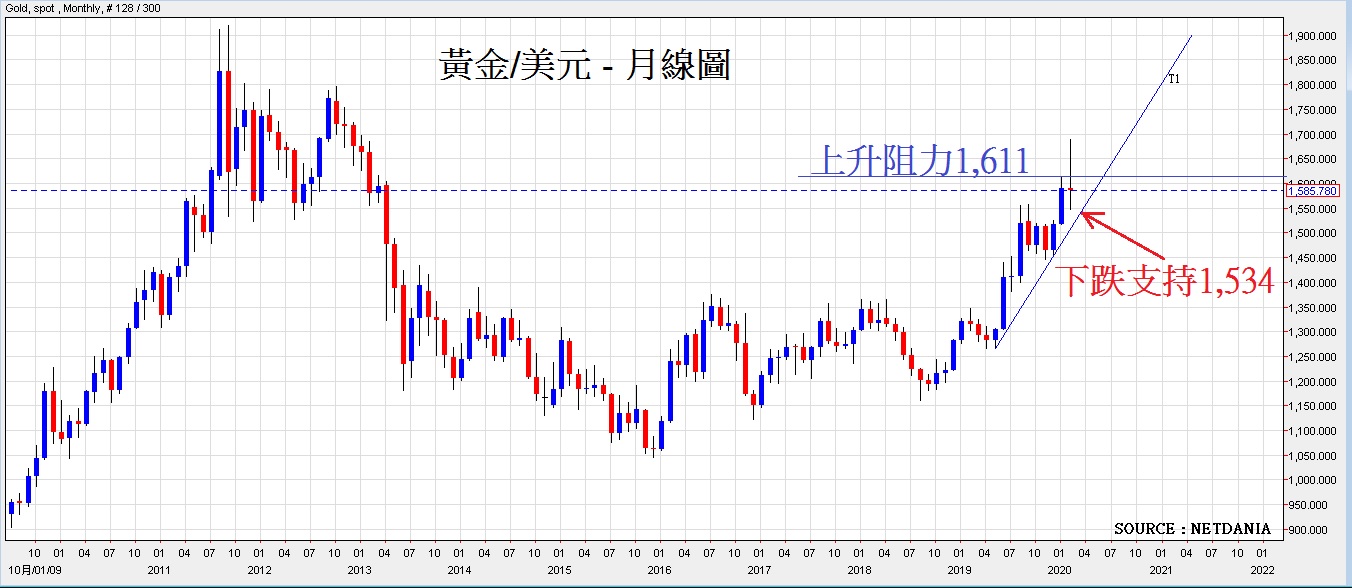Select 2011 on the time axis
The image size is (1352, 588).
[158, 570]
